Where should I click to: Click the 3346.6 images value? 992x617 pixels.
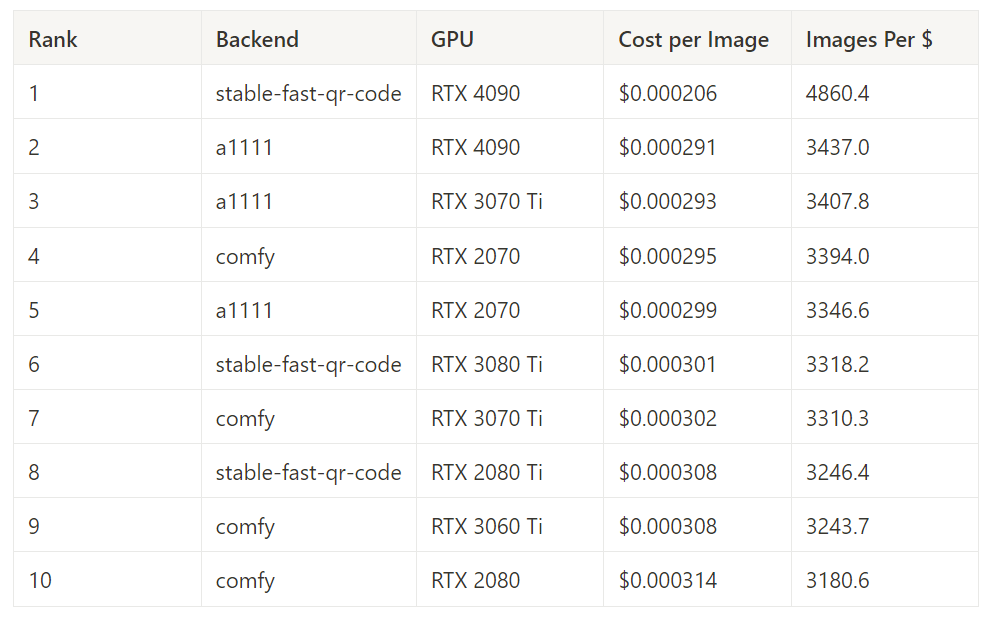pyautogui.click(x=837, y=310)
